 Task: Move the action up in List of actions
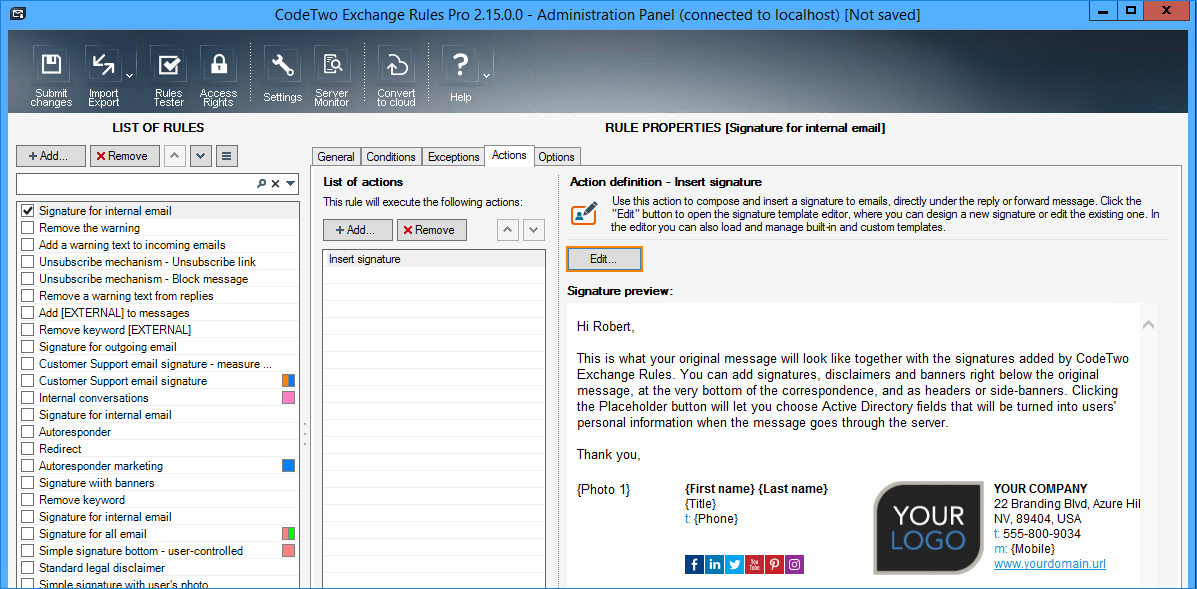(x=507, y=230)
